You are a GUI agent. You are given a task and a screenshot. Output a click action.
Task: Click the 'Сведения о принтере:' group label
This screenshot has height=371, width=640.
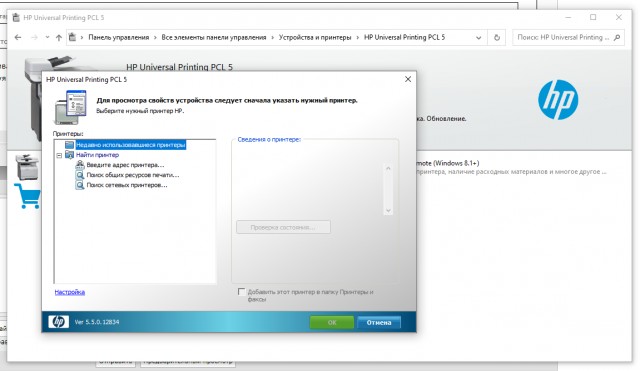pos(269,140)
